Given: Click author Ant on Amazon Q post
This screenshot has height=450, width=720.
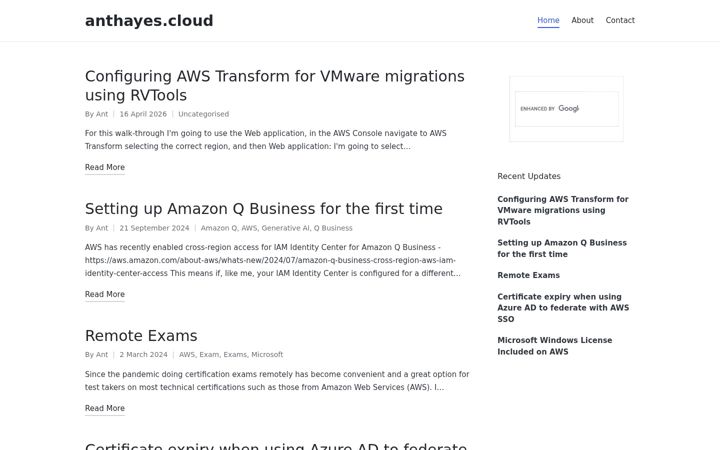Looking at the screenshot, I should tap(102, 228).
